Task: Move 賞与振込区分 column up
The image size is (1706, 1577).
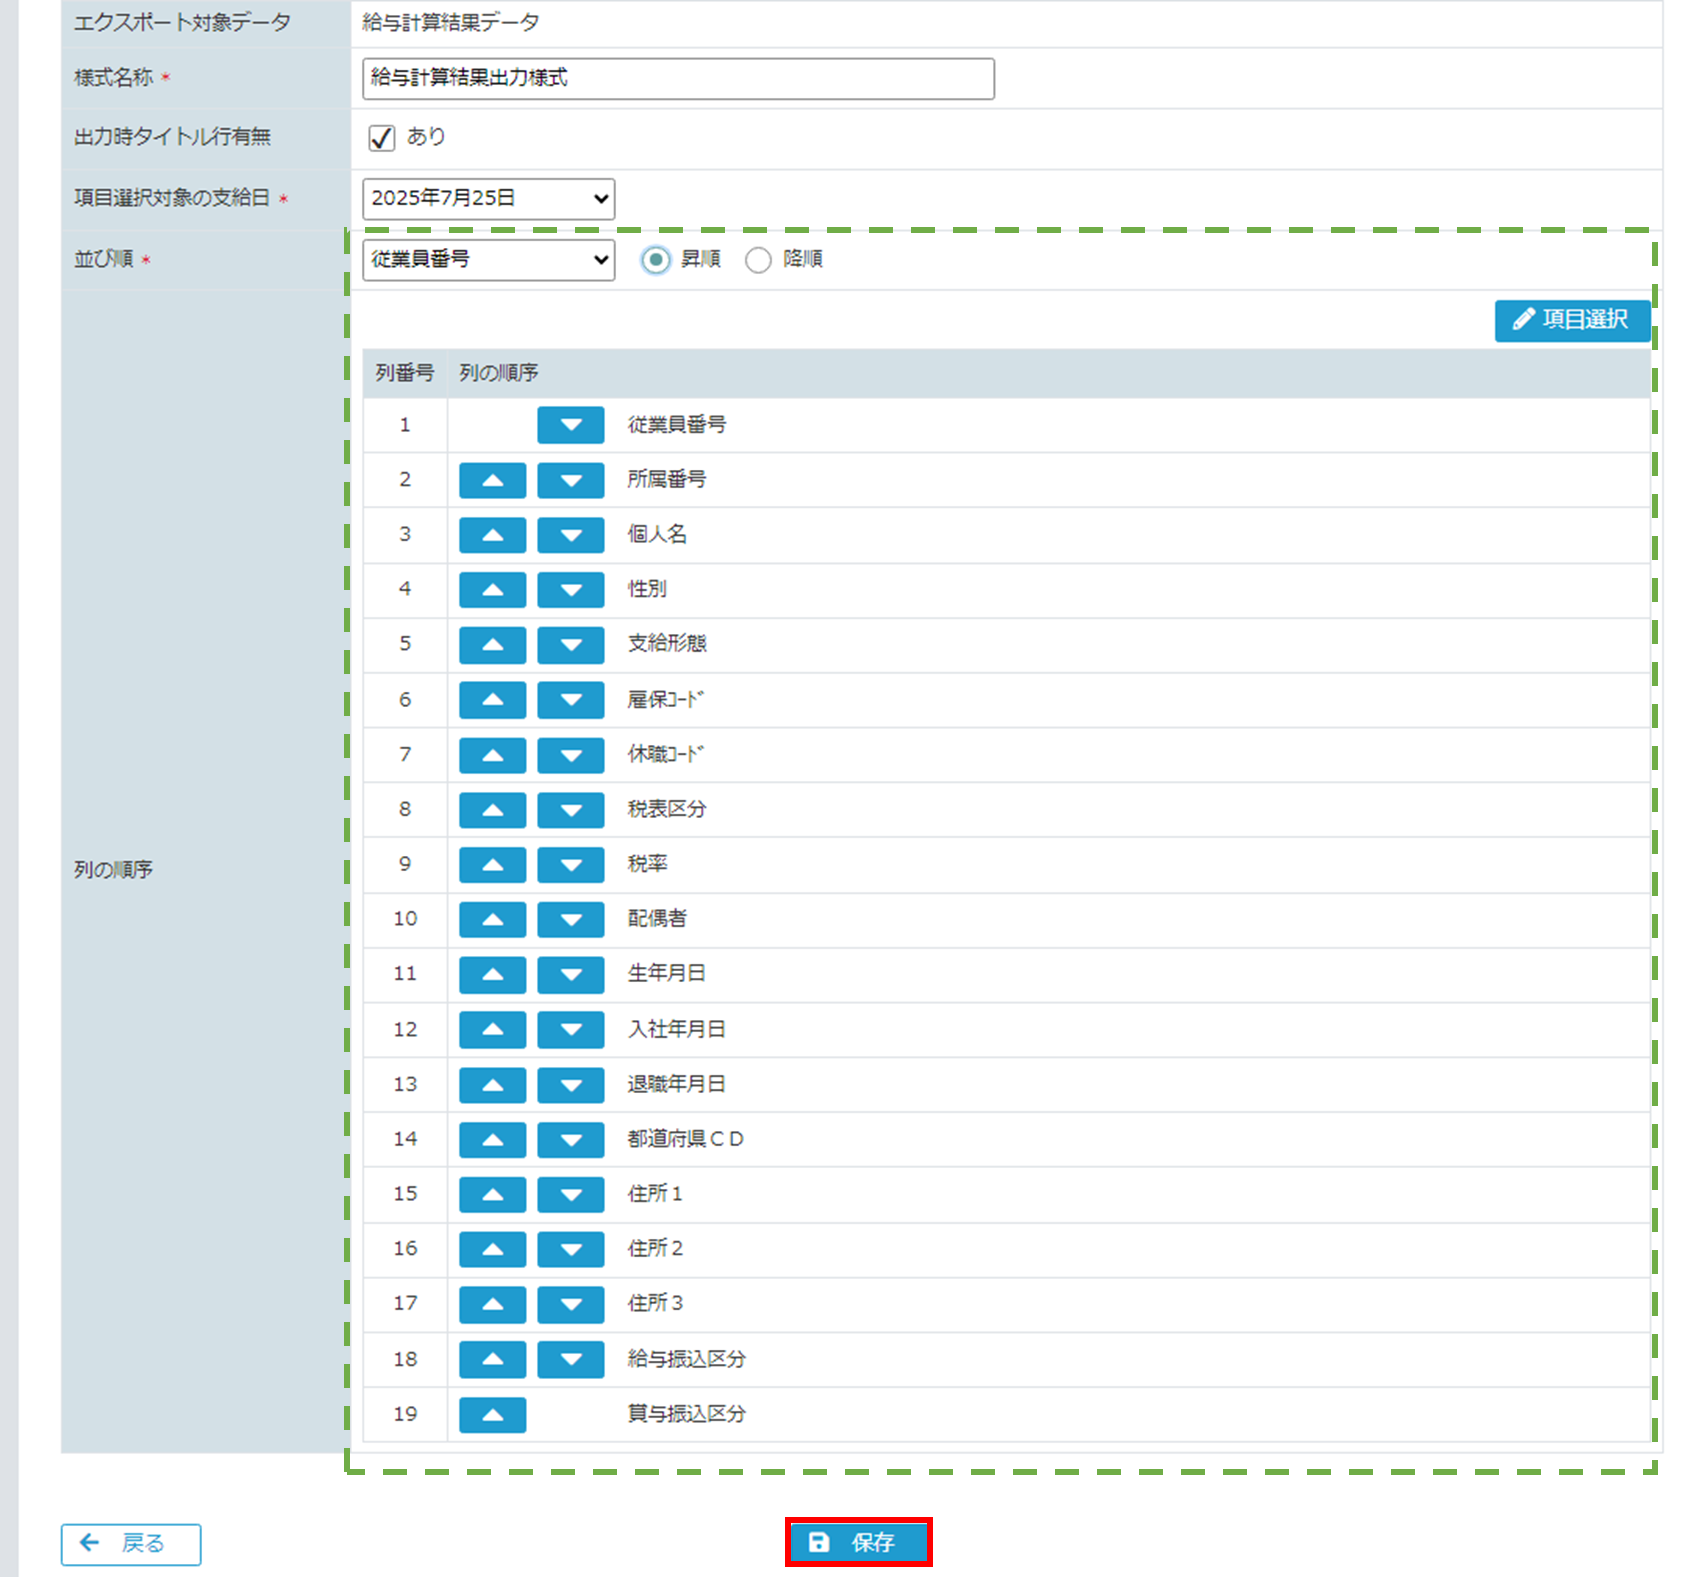Action: pyautogui.click(x=492, y=1414)
